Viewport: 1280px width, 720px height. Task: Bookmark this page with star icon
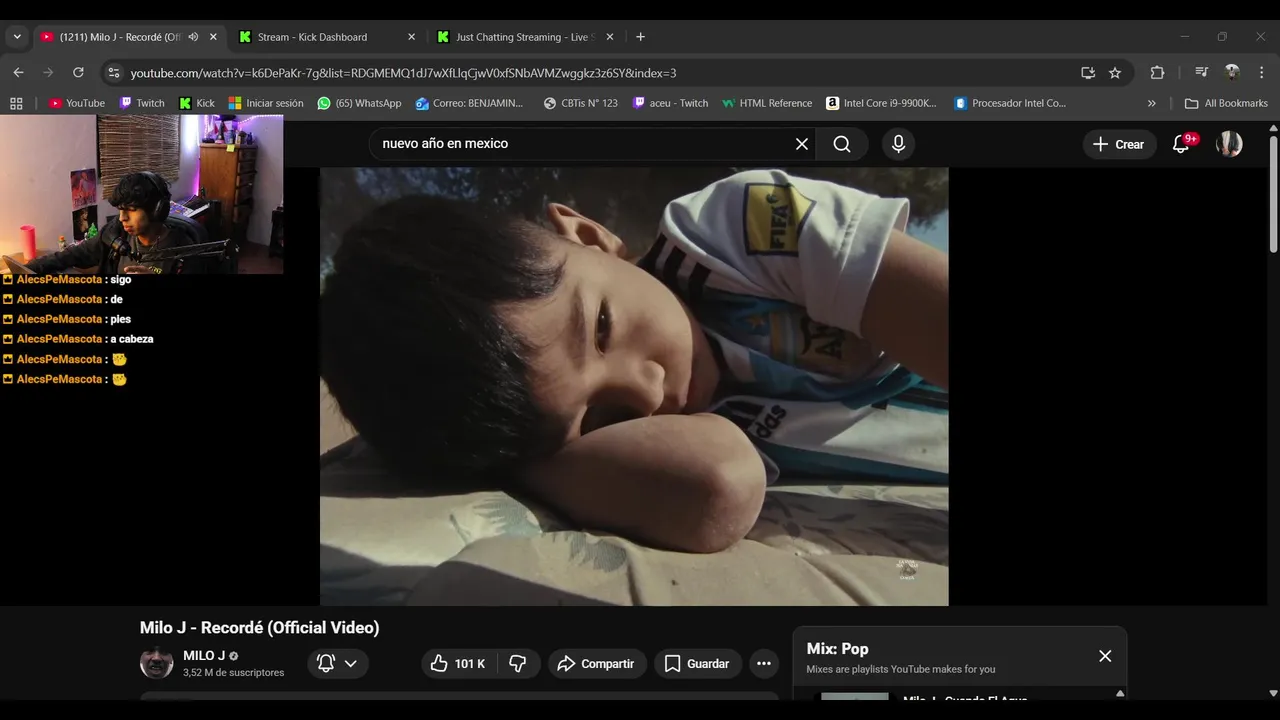1115,73
